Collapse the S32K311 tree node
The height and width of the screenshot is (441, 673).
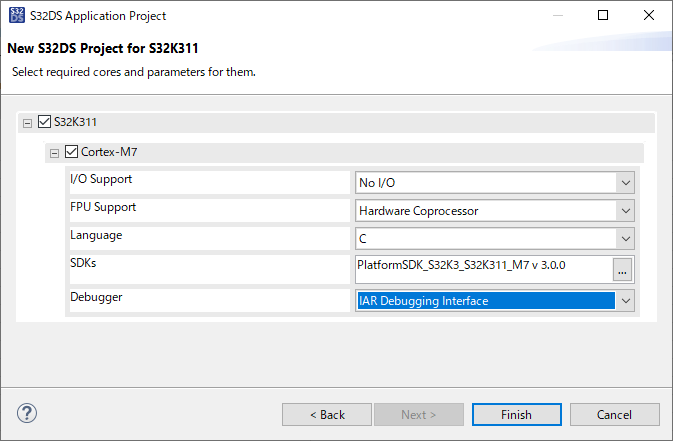pos(27,123)
